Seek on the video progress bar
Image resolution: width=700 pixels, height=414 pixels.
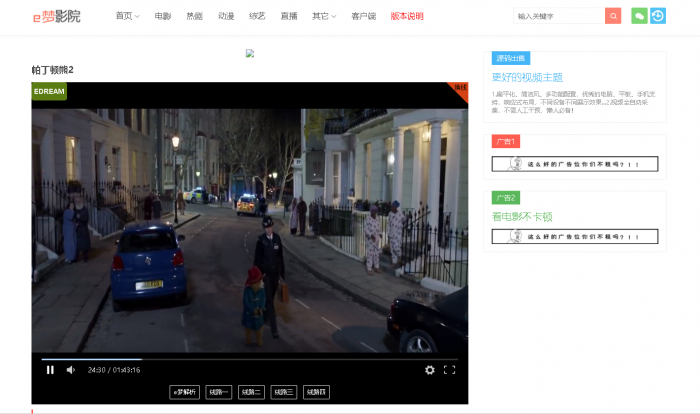[x=250, y=358]
